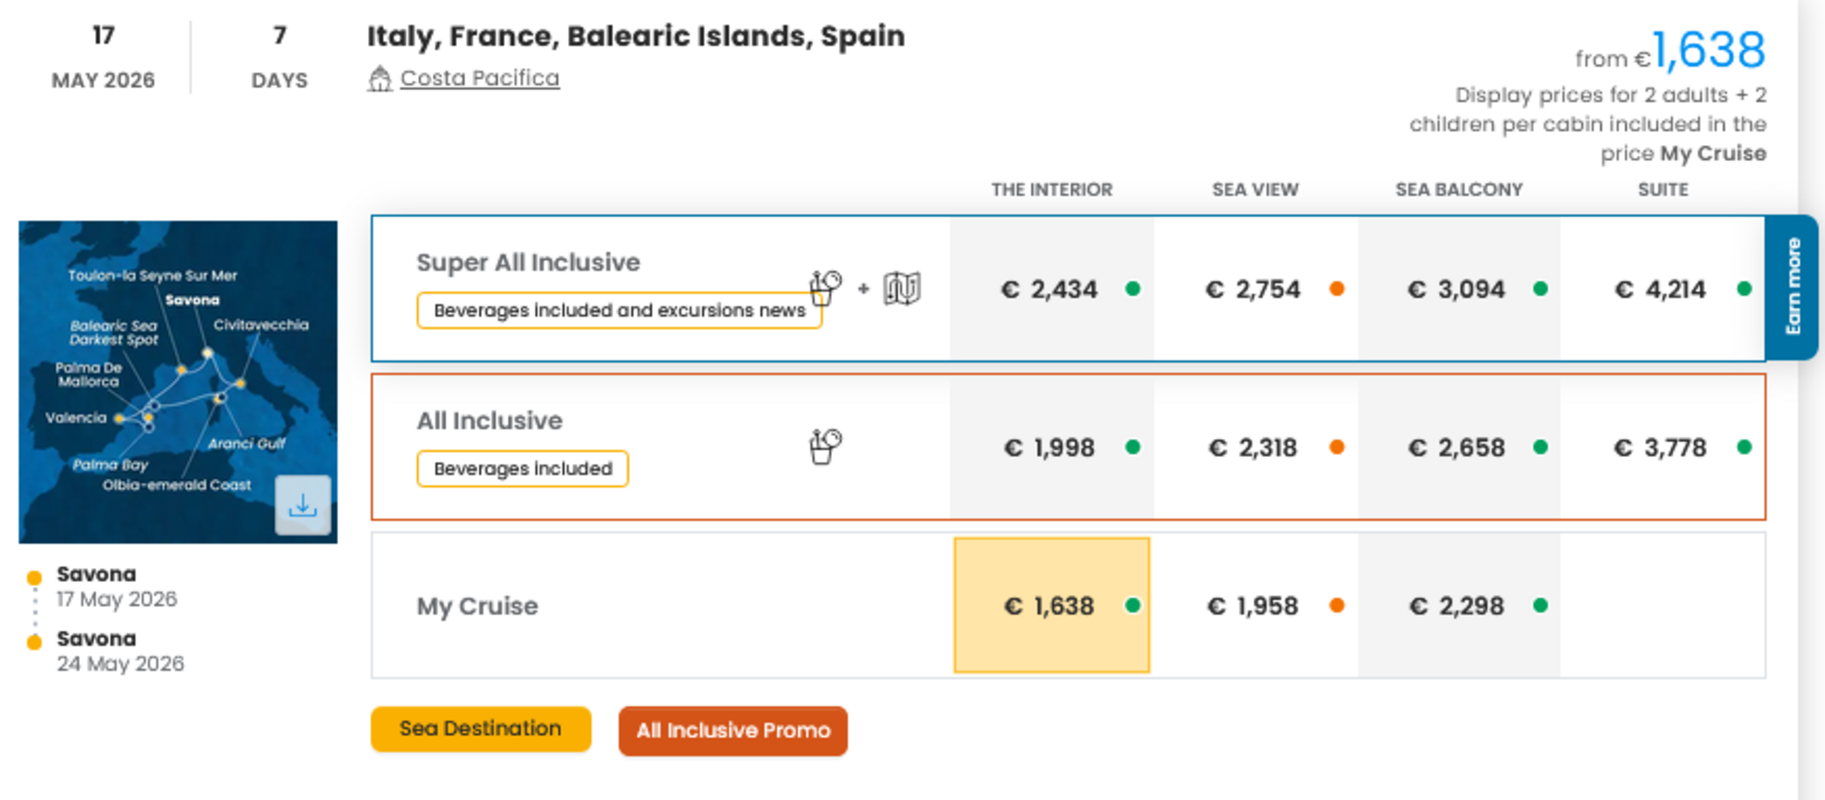This screenshot has height=800, width=1825.
Task: Click Beverages included and excursions news label
Action: (619, 311)
